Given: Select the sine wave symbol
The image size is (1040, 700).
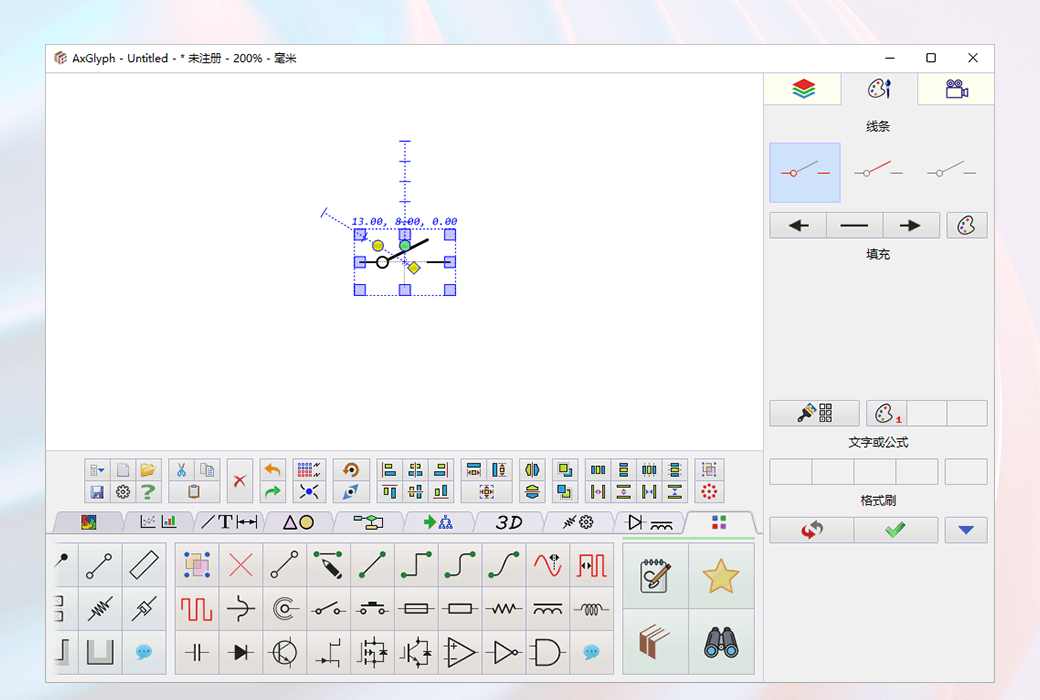Looking at the screenshot, I should [x=548, y=564].
